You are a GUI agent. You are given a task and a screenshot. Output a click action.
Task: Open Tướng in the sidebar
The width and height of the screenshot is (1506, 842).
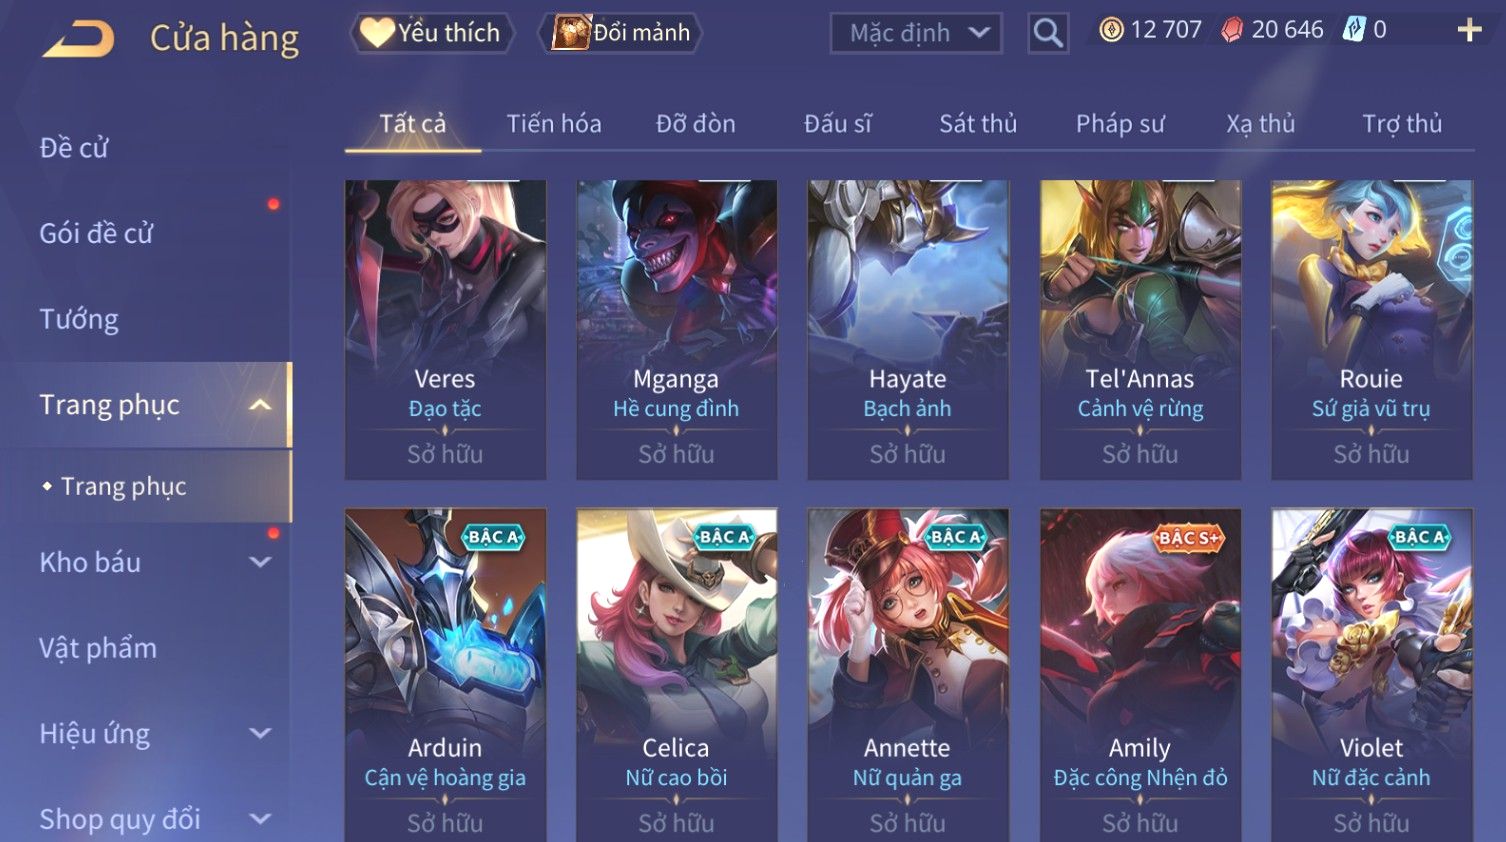coord(79,319)
